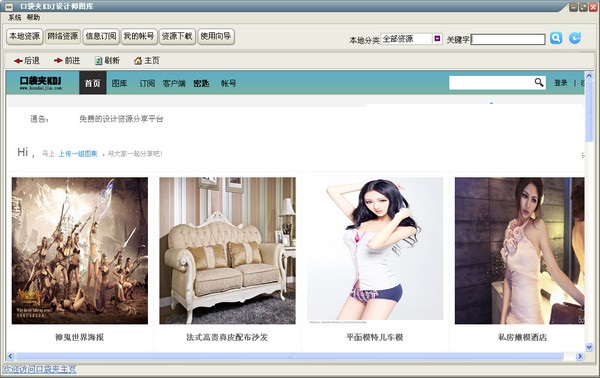Open the 帮助 menu
This screenshot has width=600, height=378.
pos(33,18)
